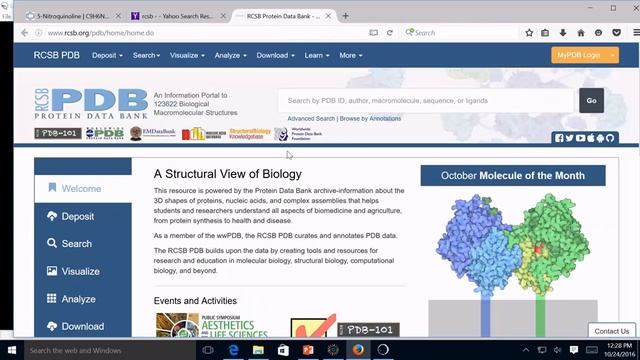
Task: Open the Firefox downloads arrow
Action: coord(563,33)
